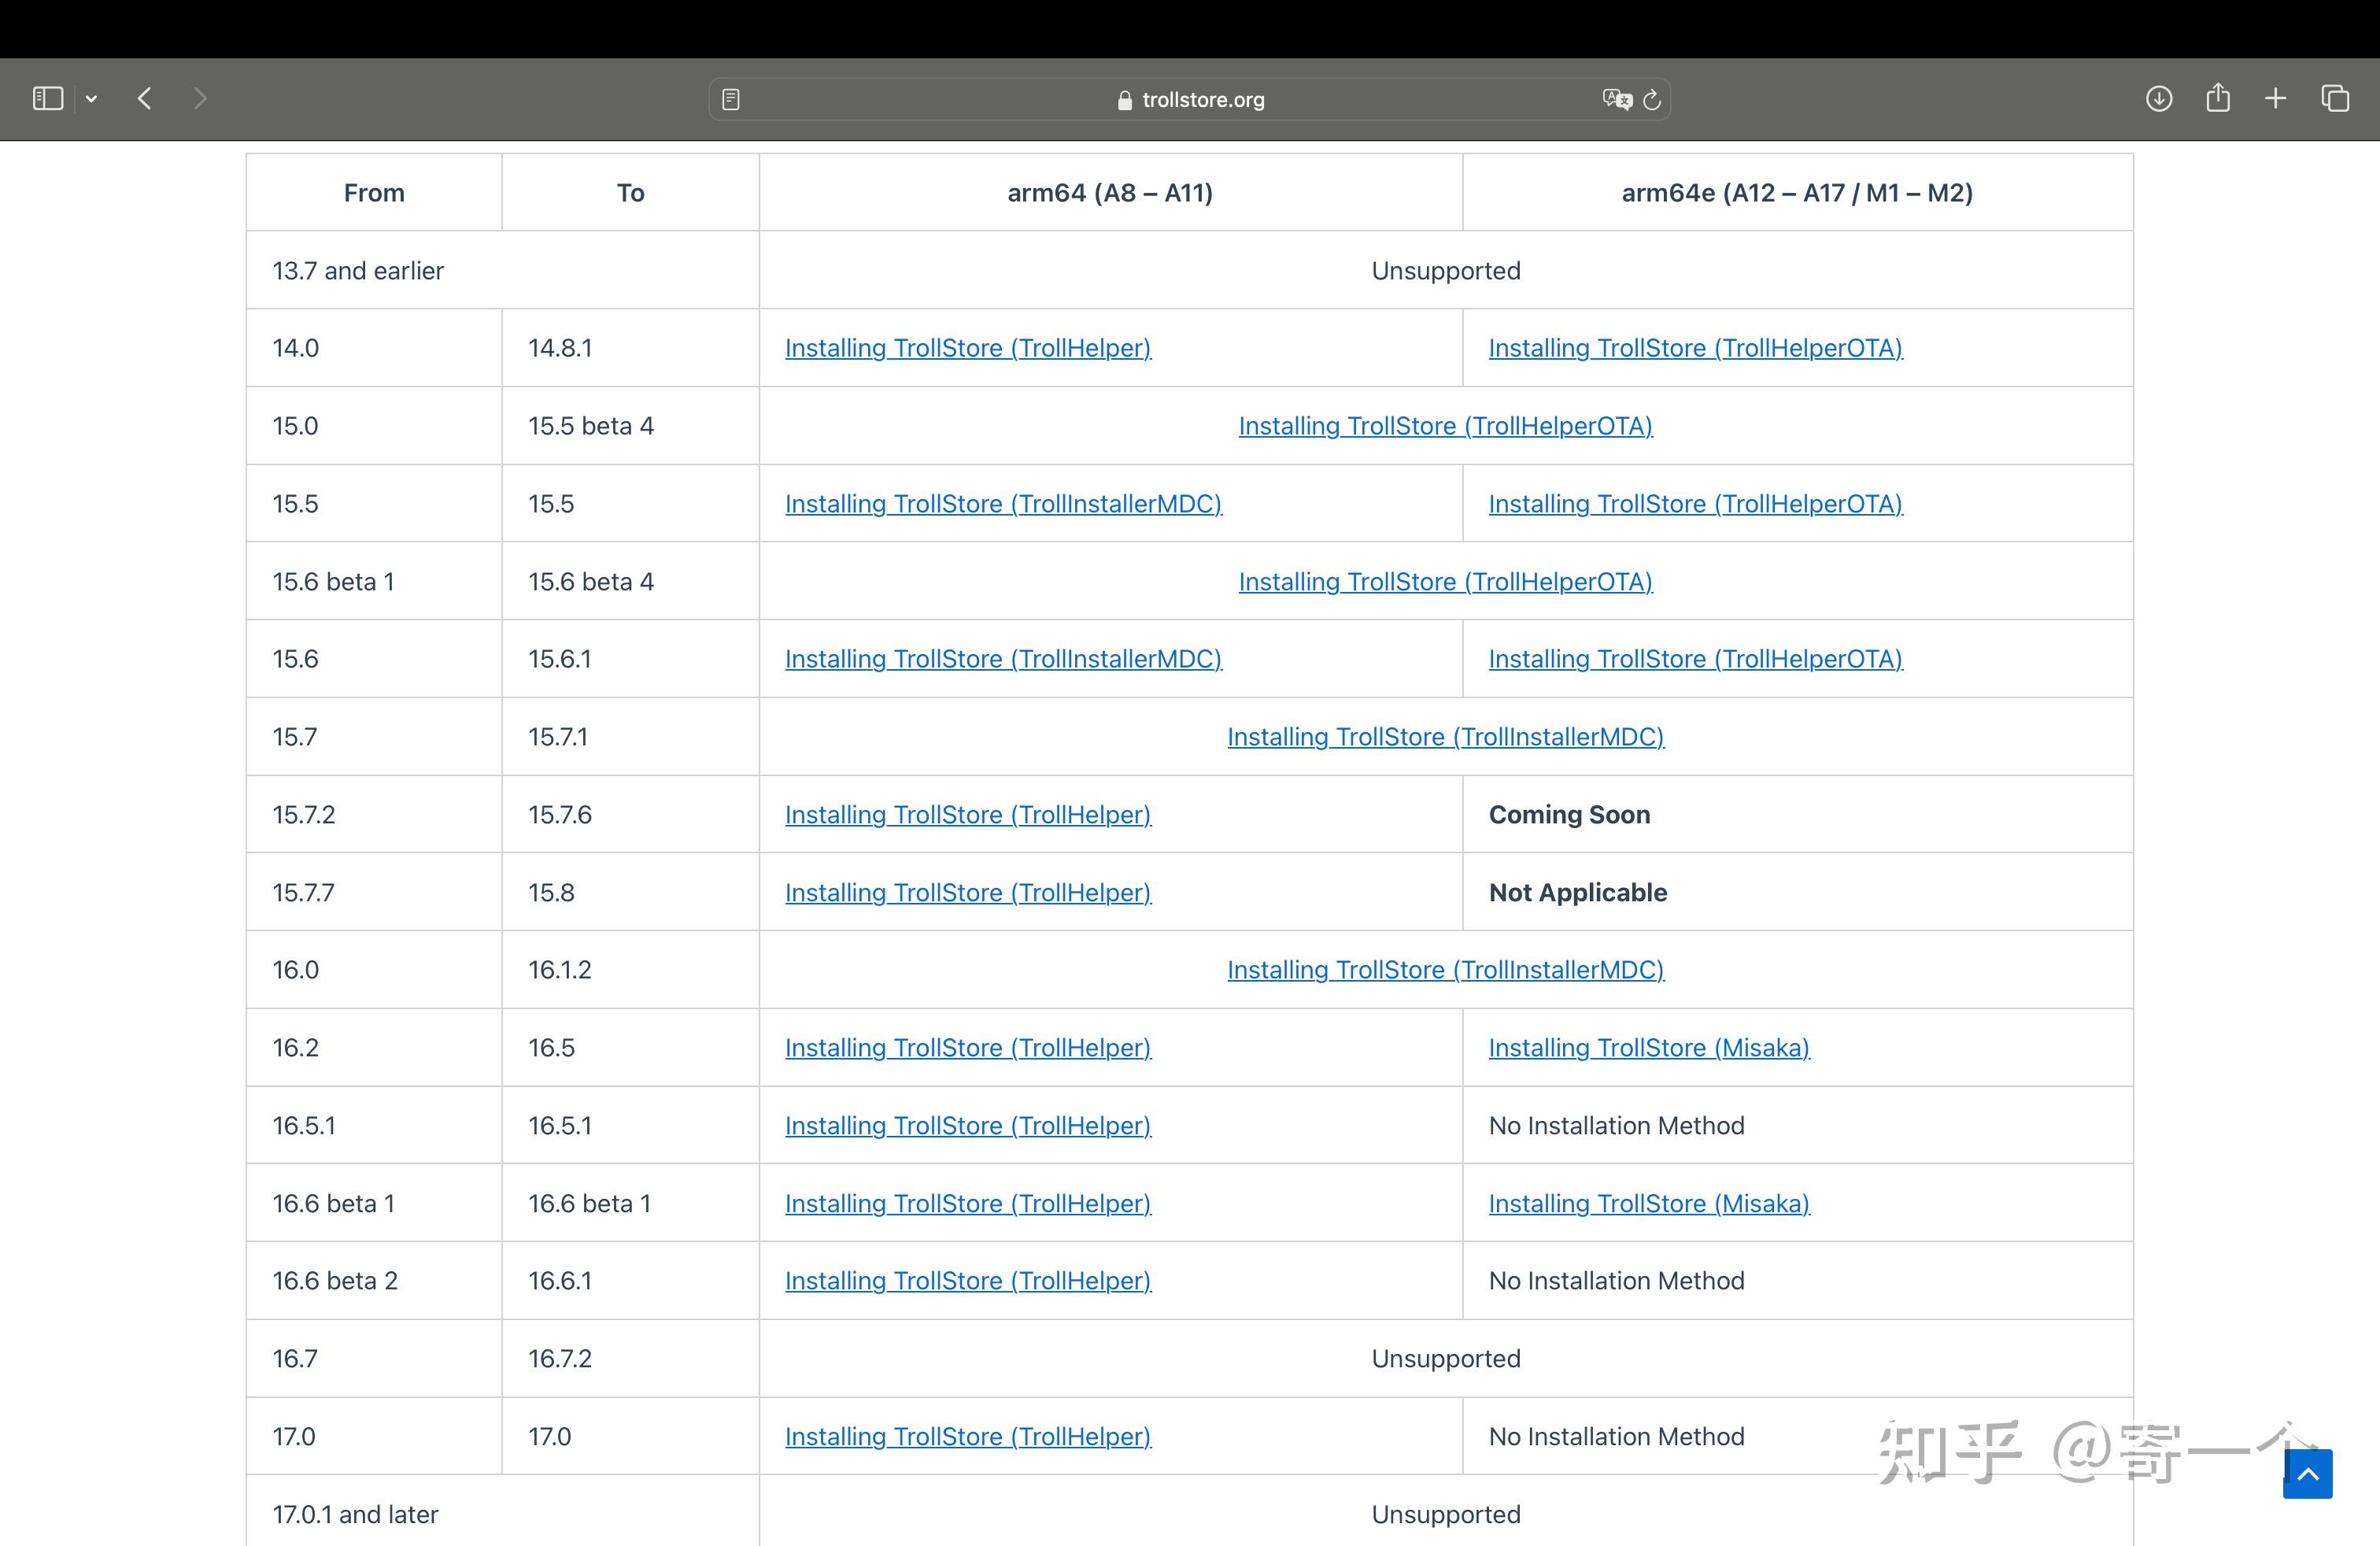Open sidebar options dropdown arrow

[x=91, y=98]
